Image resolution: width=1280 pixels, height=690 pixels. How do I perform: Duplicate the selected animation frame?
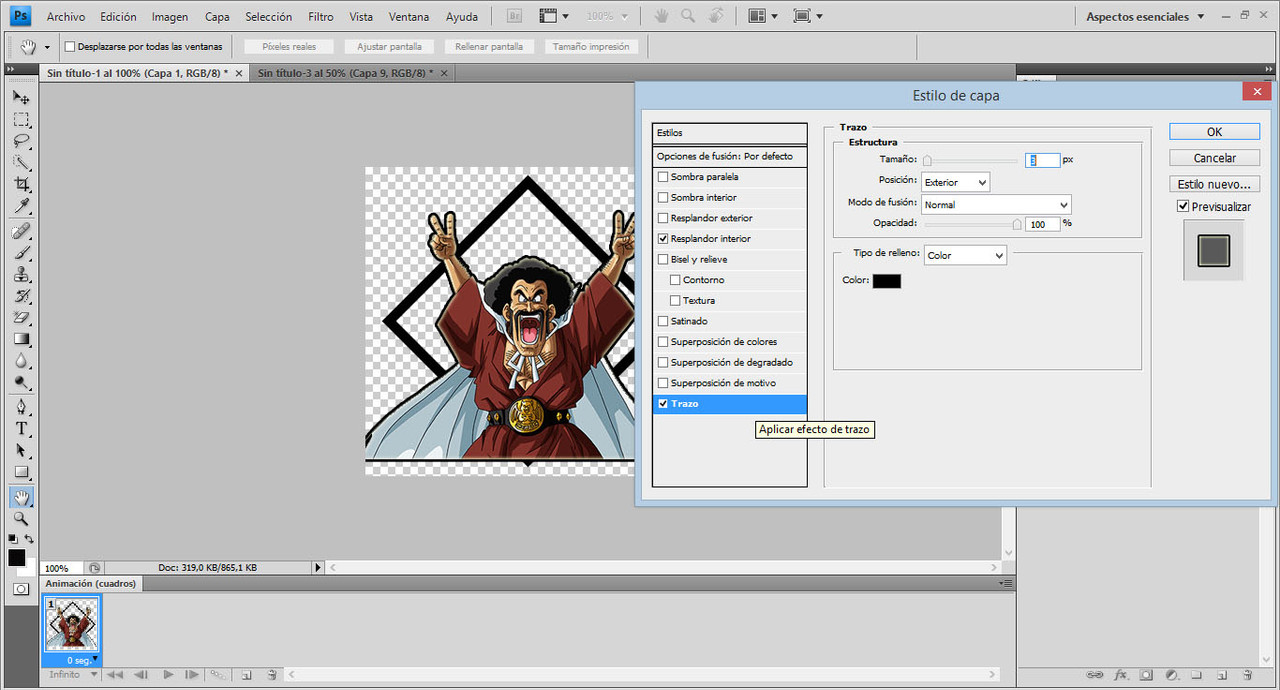tap(246, 675)
